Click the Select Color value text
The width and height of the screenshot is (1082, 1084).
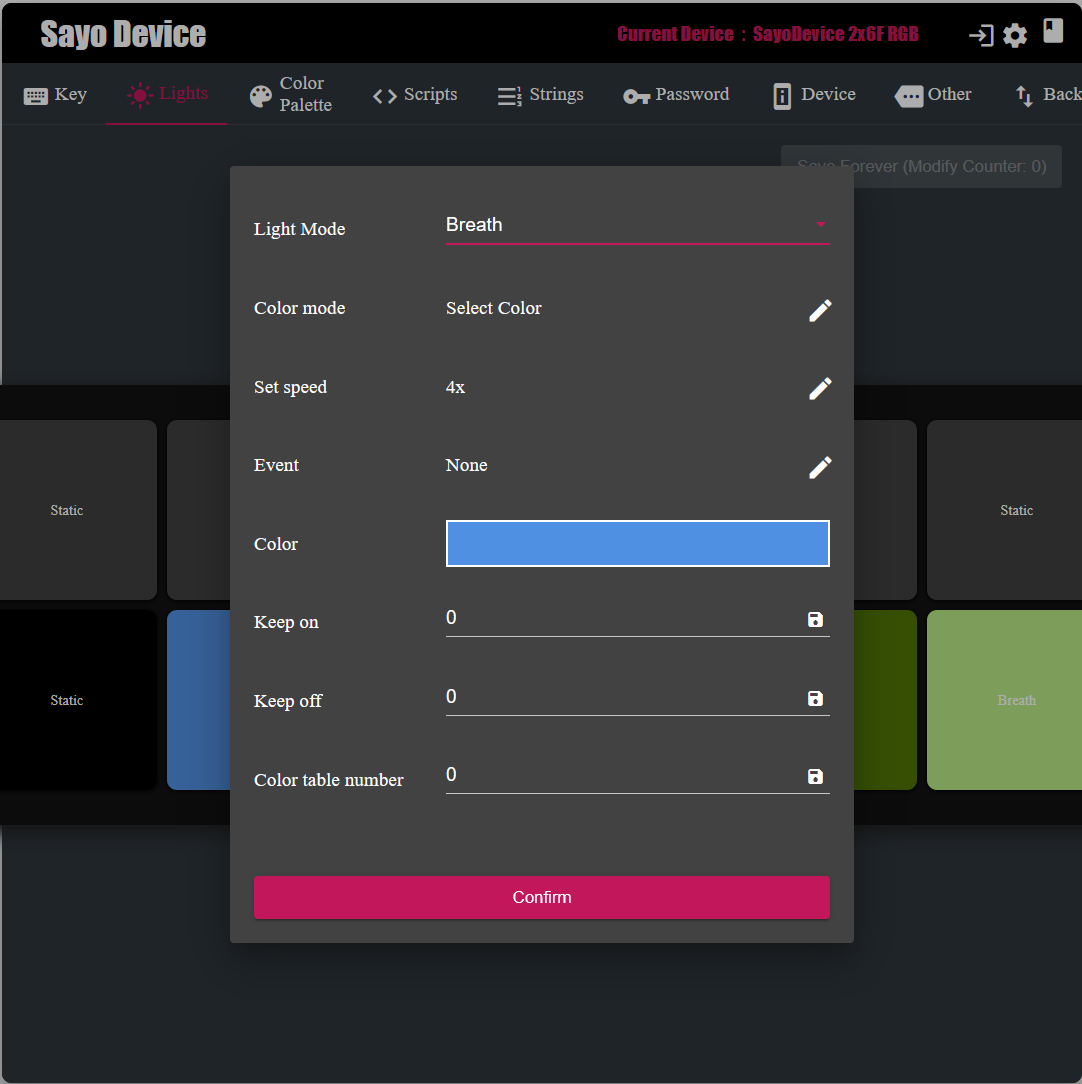(x=494, y=308)
